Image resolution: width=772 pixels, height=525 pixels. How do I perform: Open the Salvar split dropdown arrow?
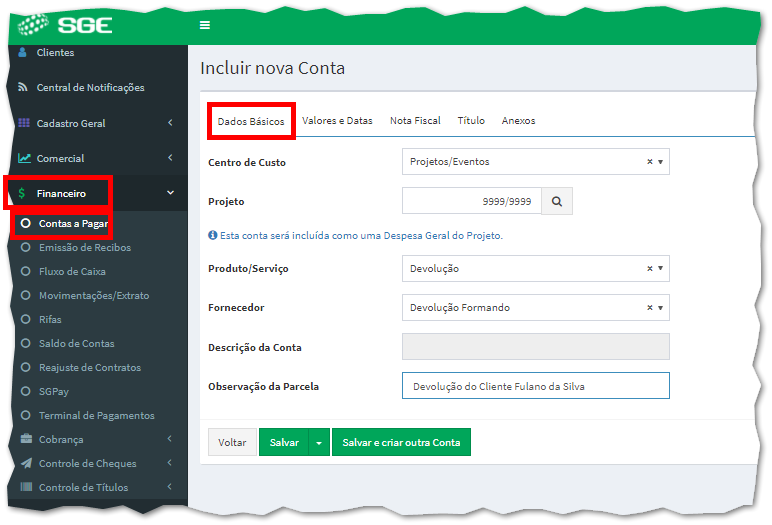[319, 442]
